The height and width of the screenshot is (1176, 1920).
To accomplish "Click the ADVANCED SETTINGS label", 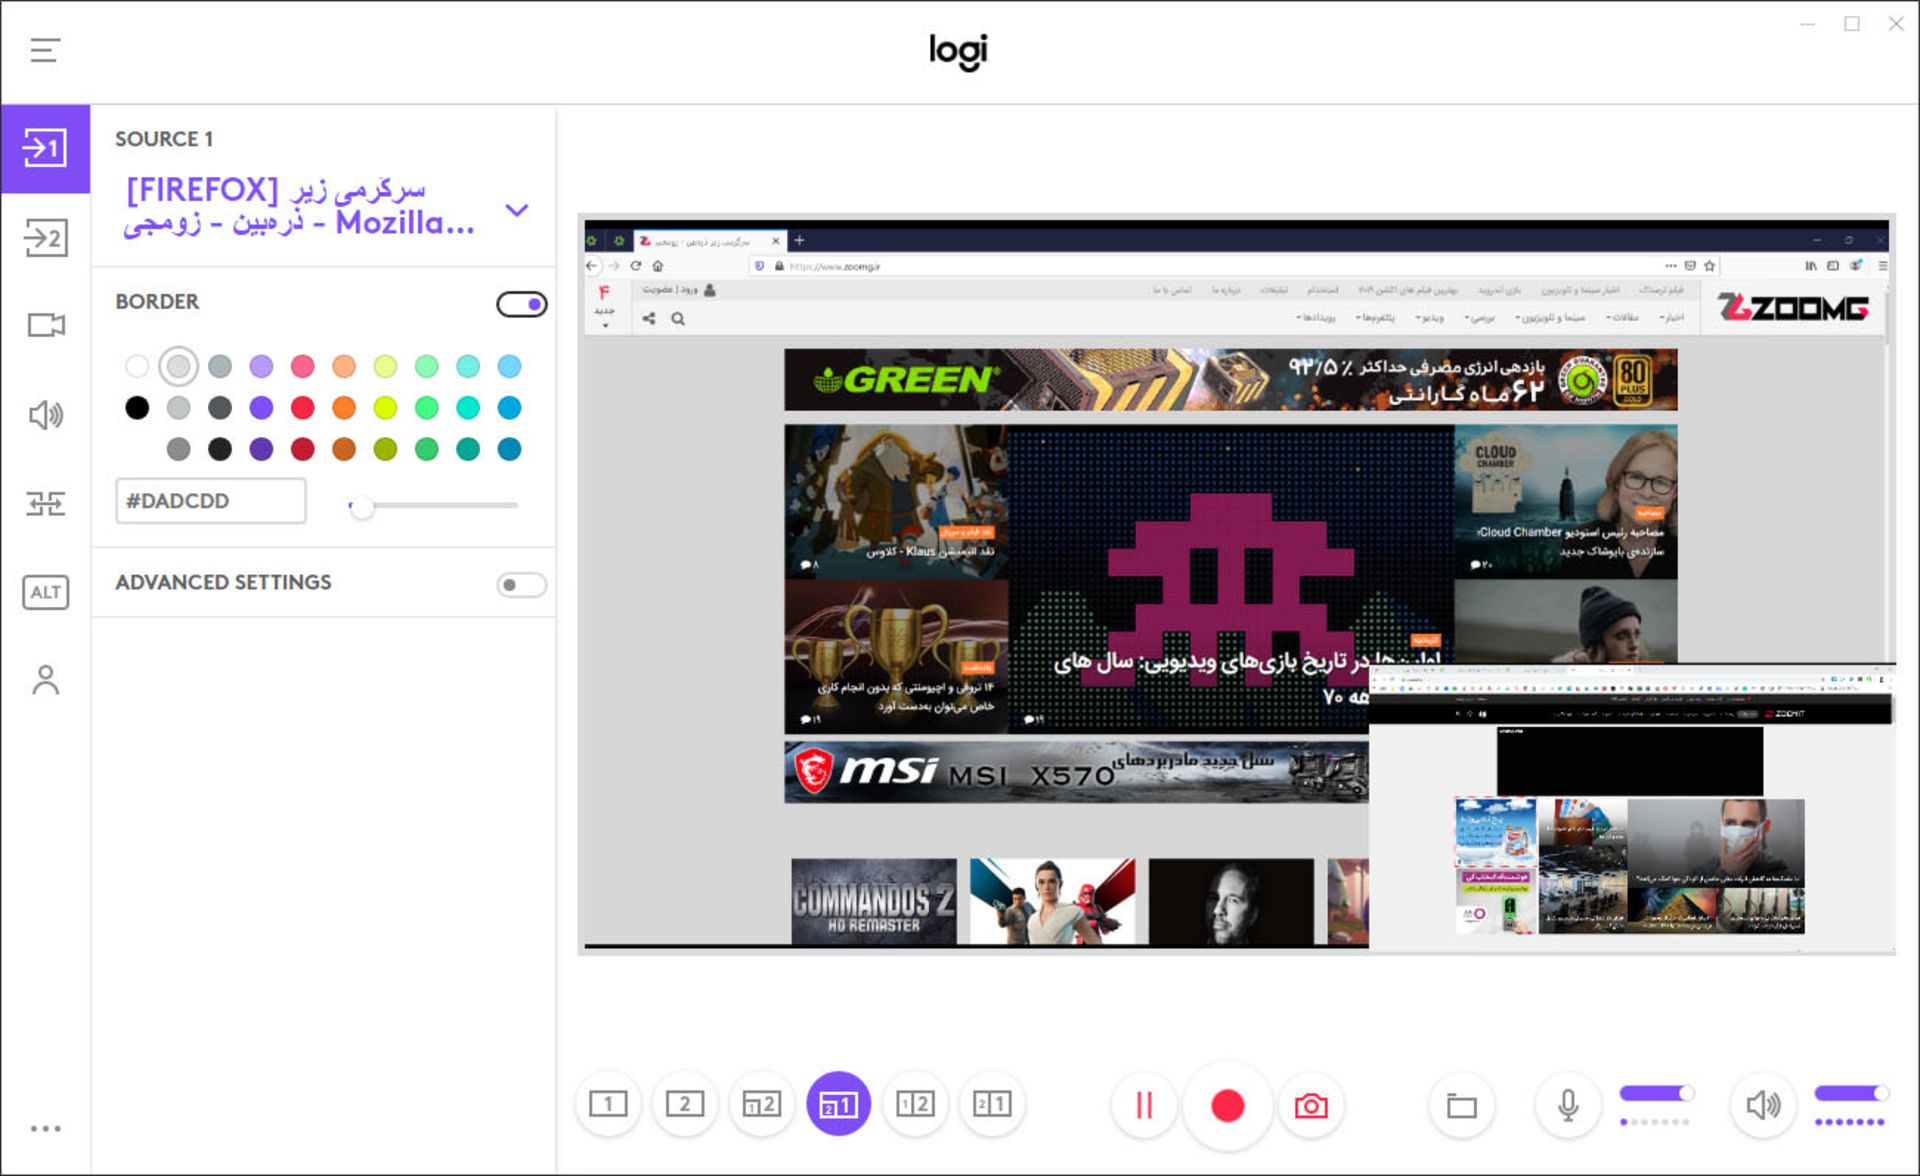I will coord(223,582).
